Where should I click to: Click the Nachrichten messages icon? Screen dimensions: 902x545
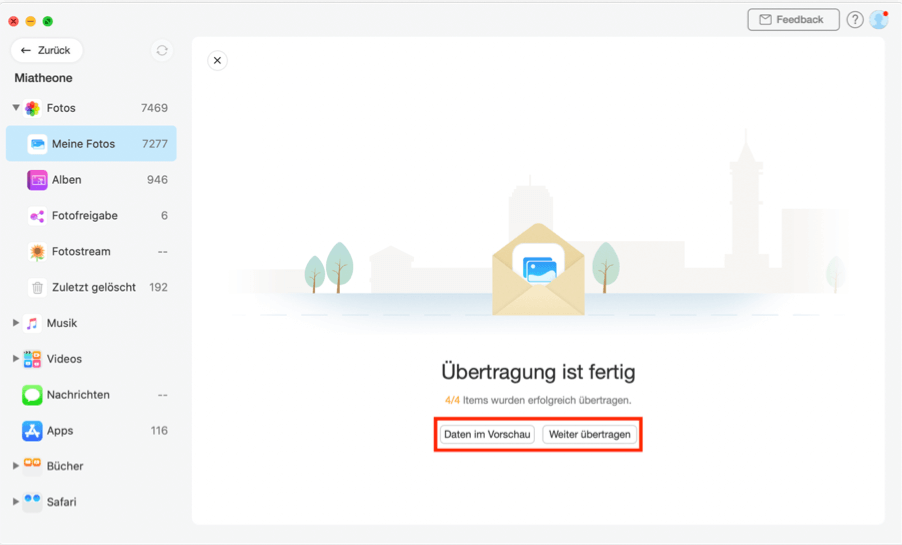pyautogui.click(x=32, y=395)
